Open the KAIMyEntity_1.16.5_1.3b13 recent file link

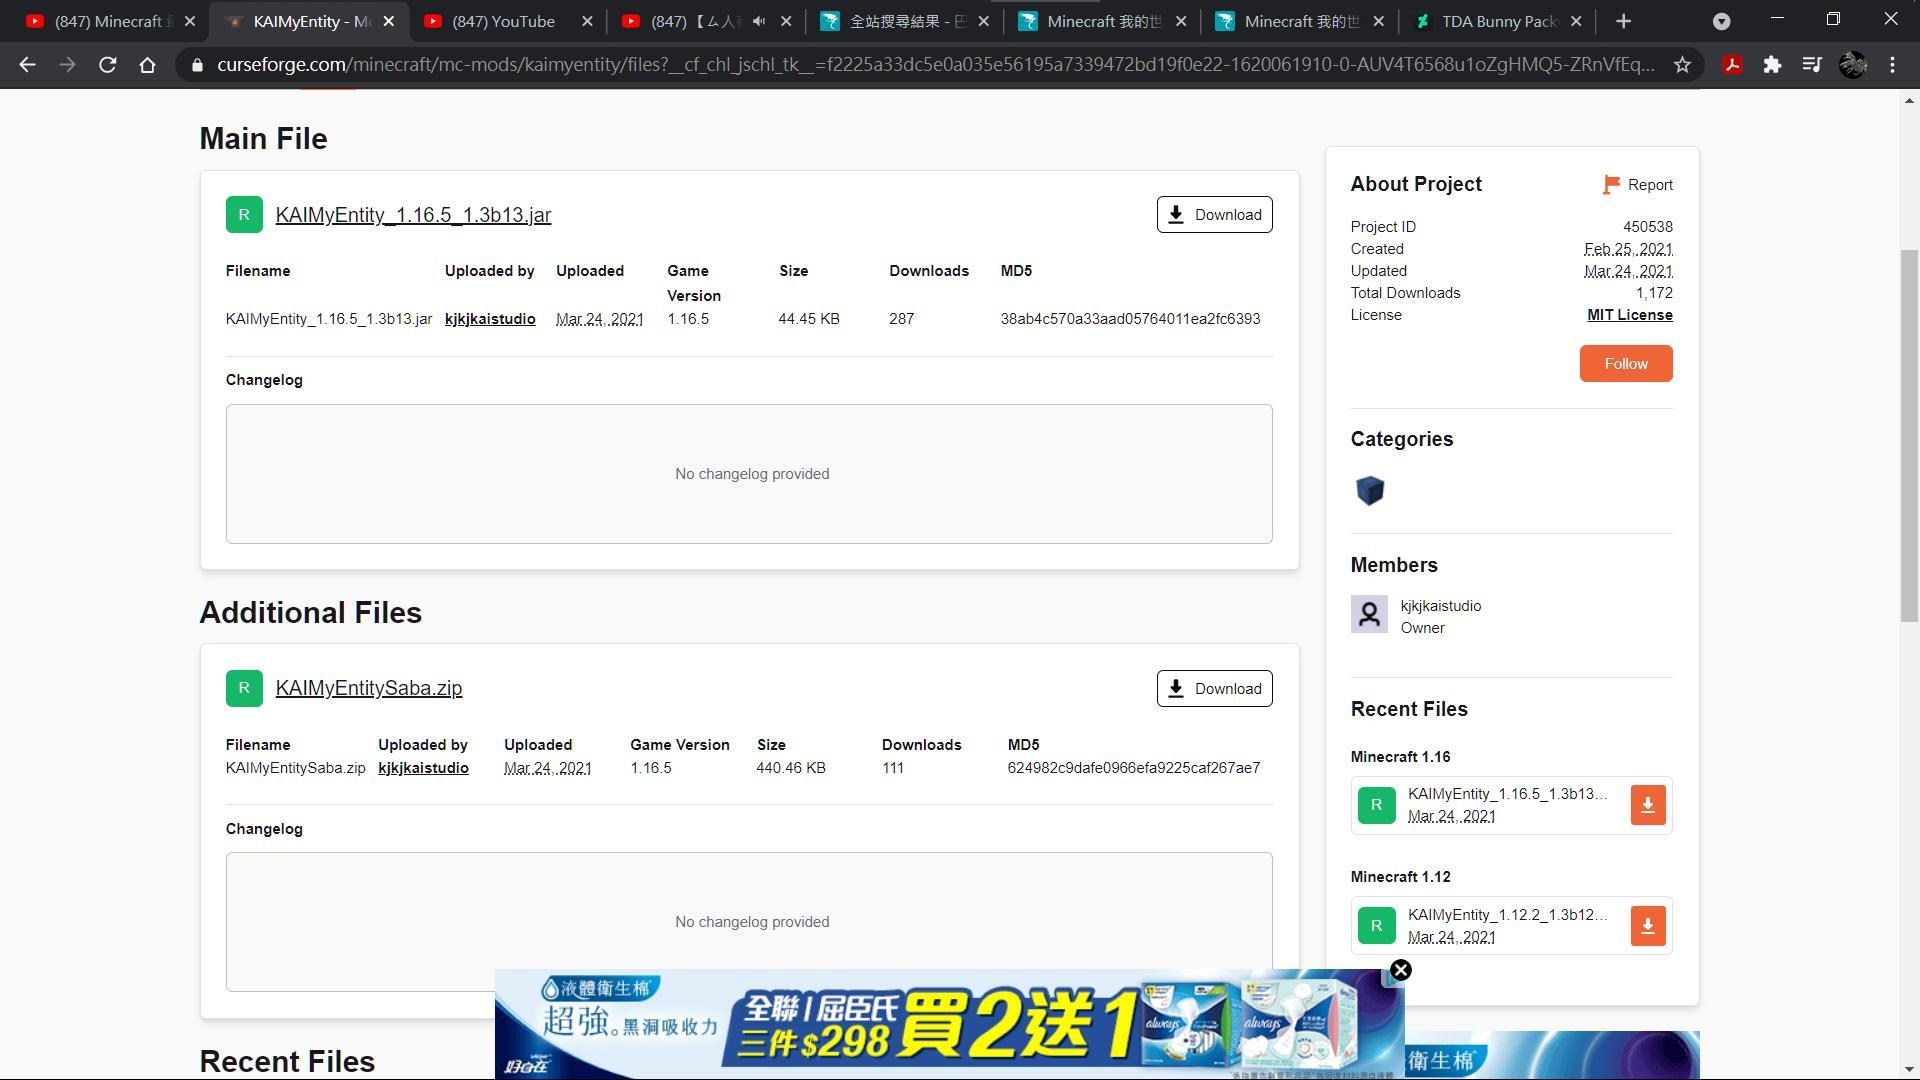(1507, 794)
